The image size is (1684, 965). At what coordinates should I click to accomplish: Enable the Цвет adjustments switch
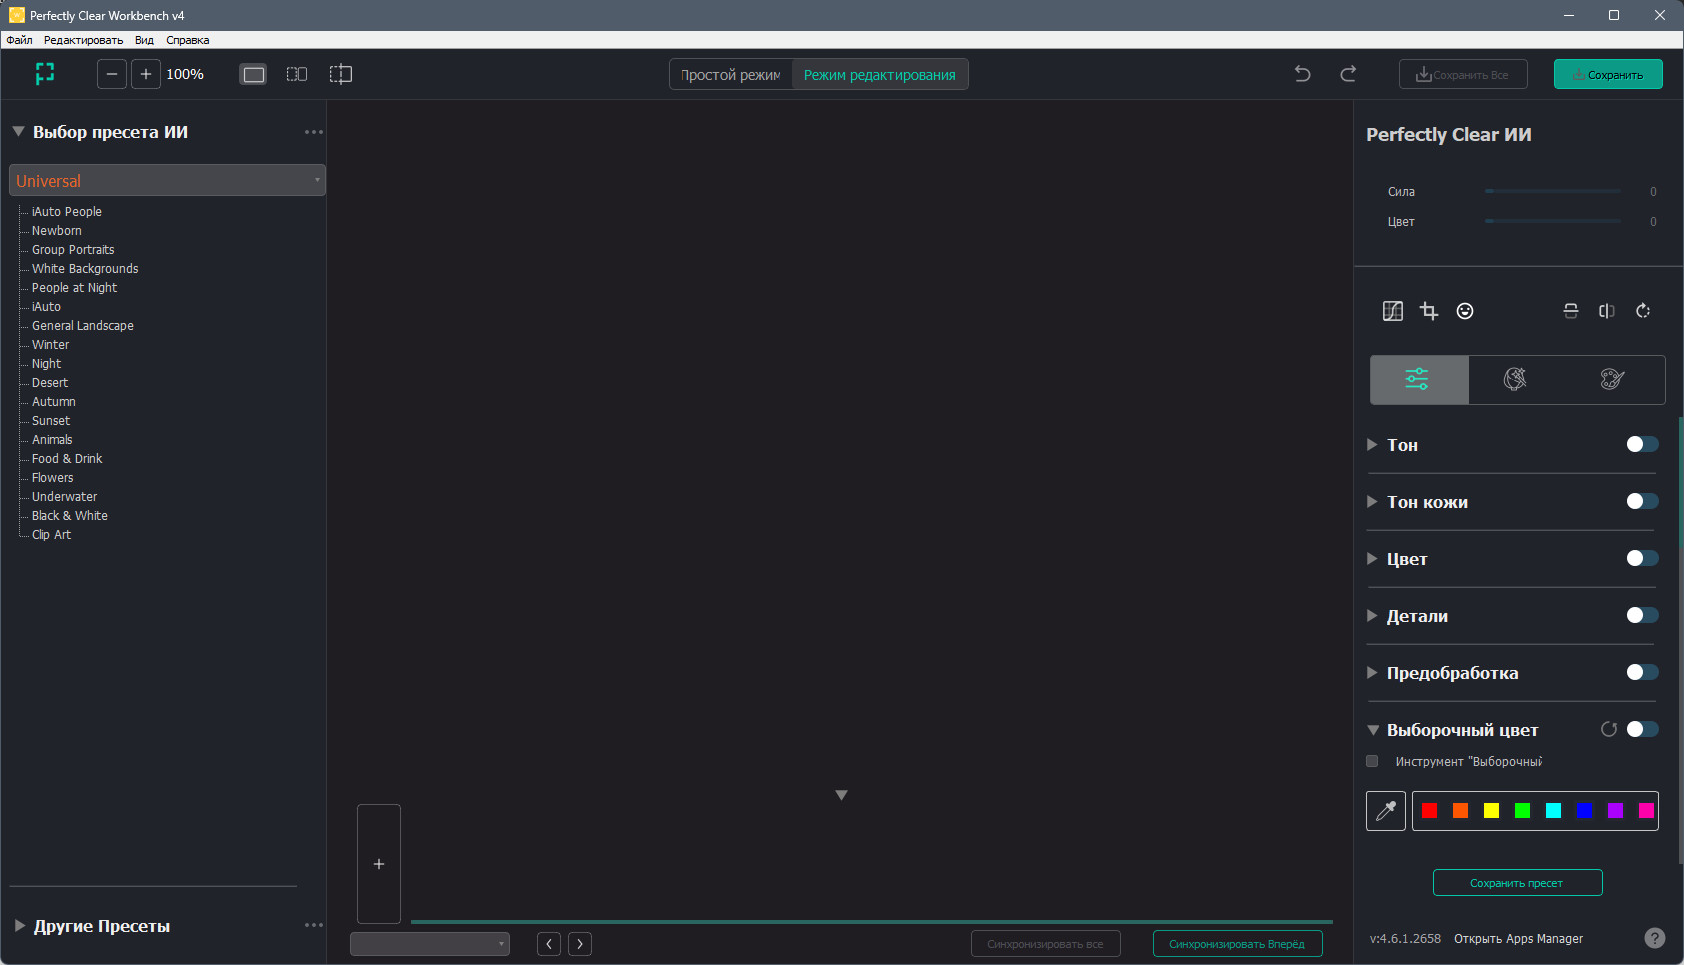1642,558
